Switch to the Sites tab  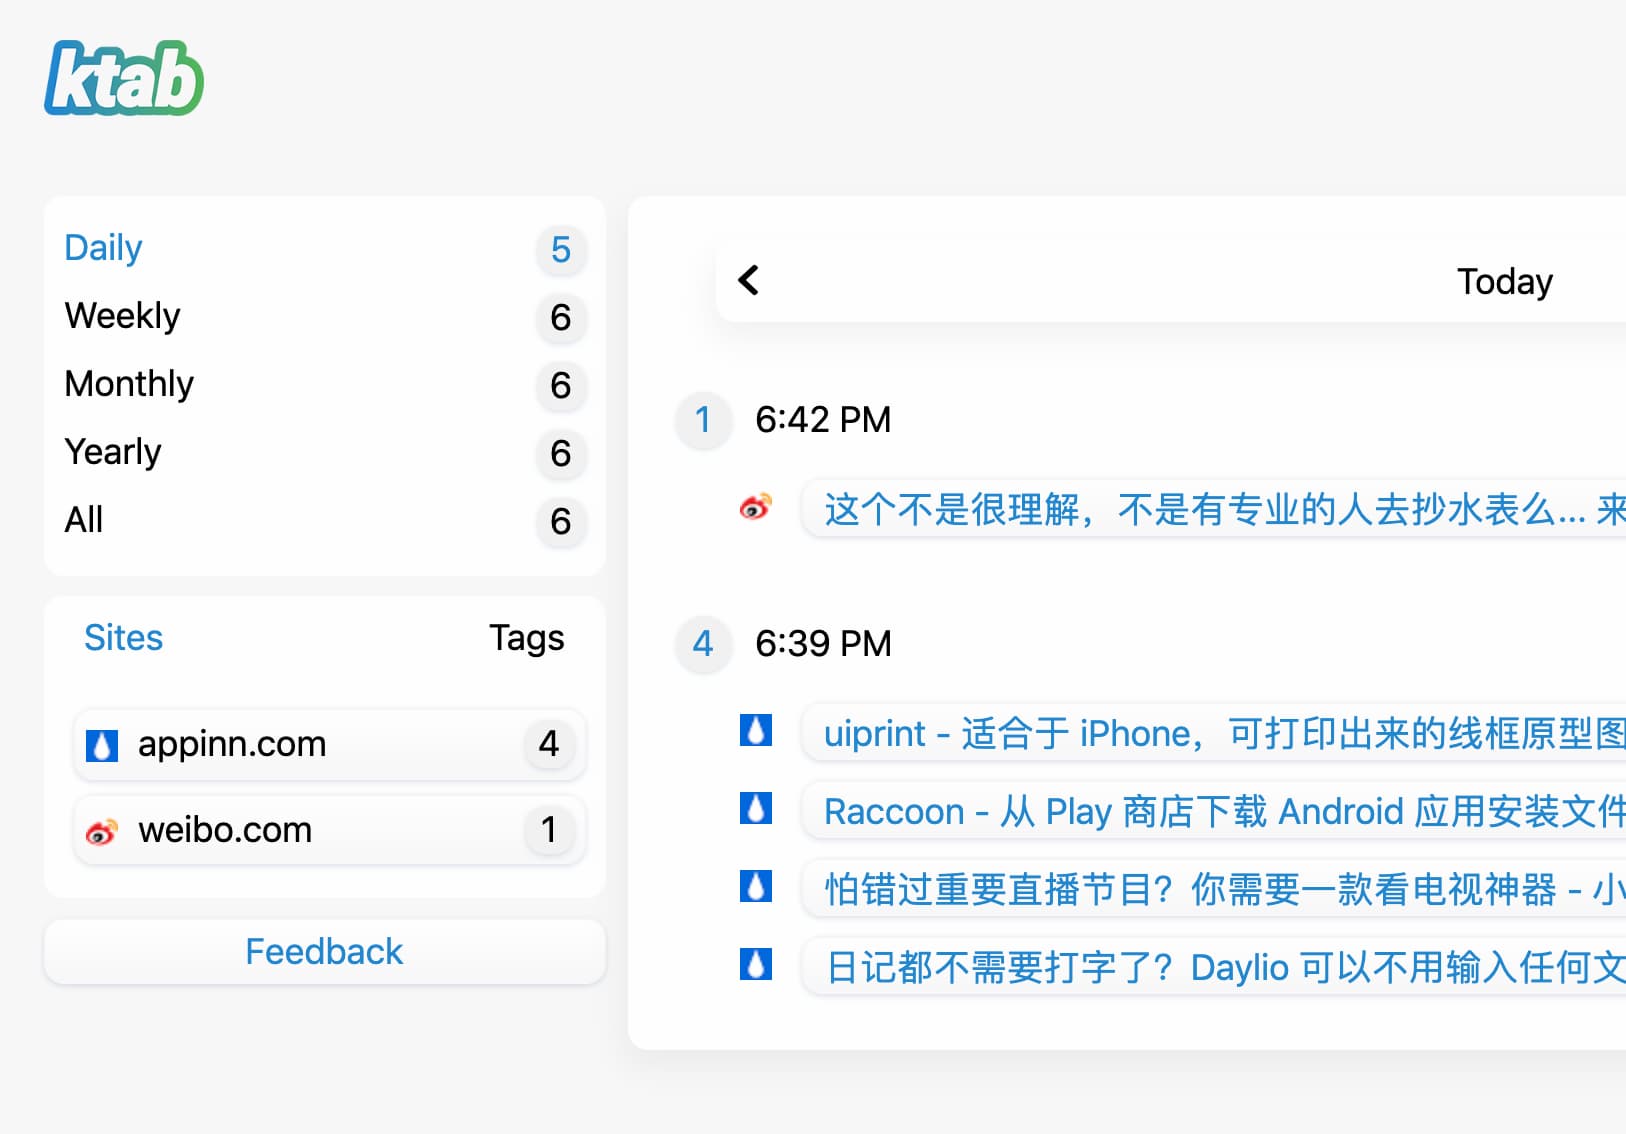click(x=123, y=638)
